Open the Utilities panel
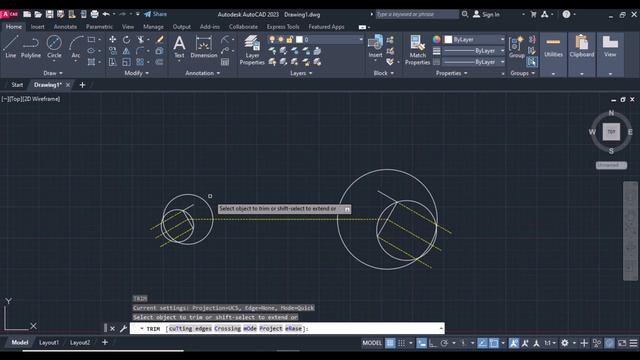640x360 pixels. tap(553, 54)
